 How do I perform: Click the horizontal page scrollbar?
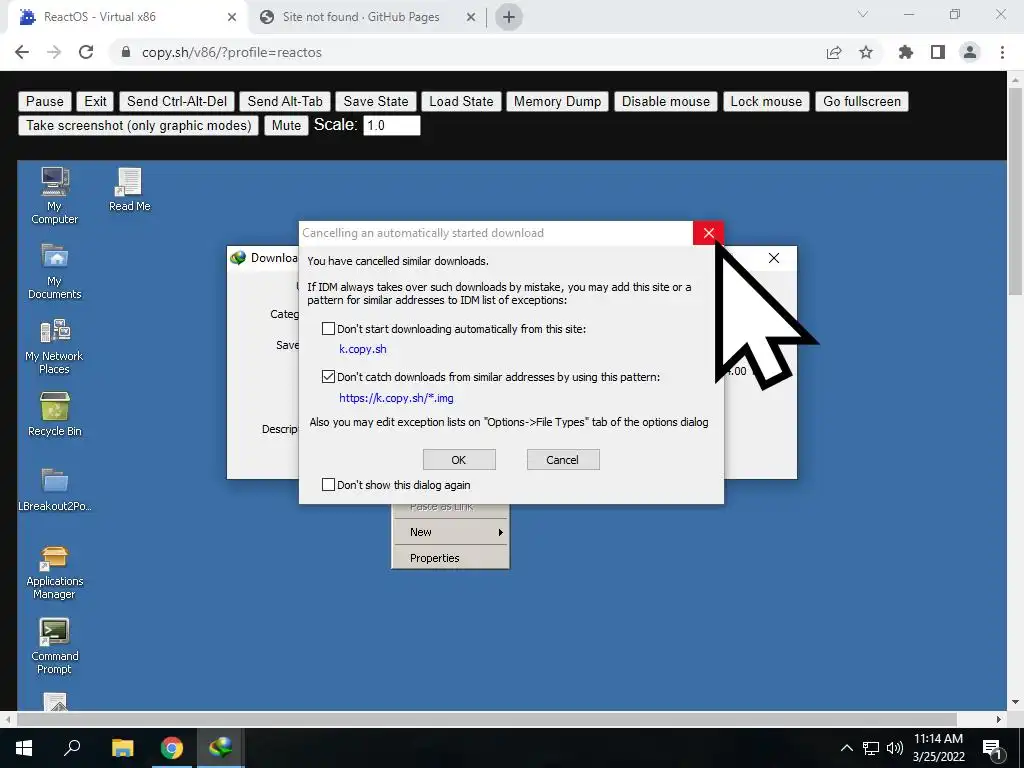(x=486, y=719)
